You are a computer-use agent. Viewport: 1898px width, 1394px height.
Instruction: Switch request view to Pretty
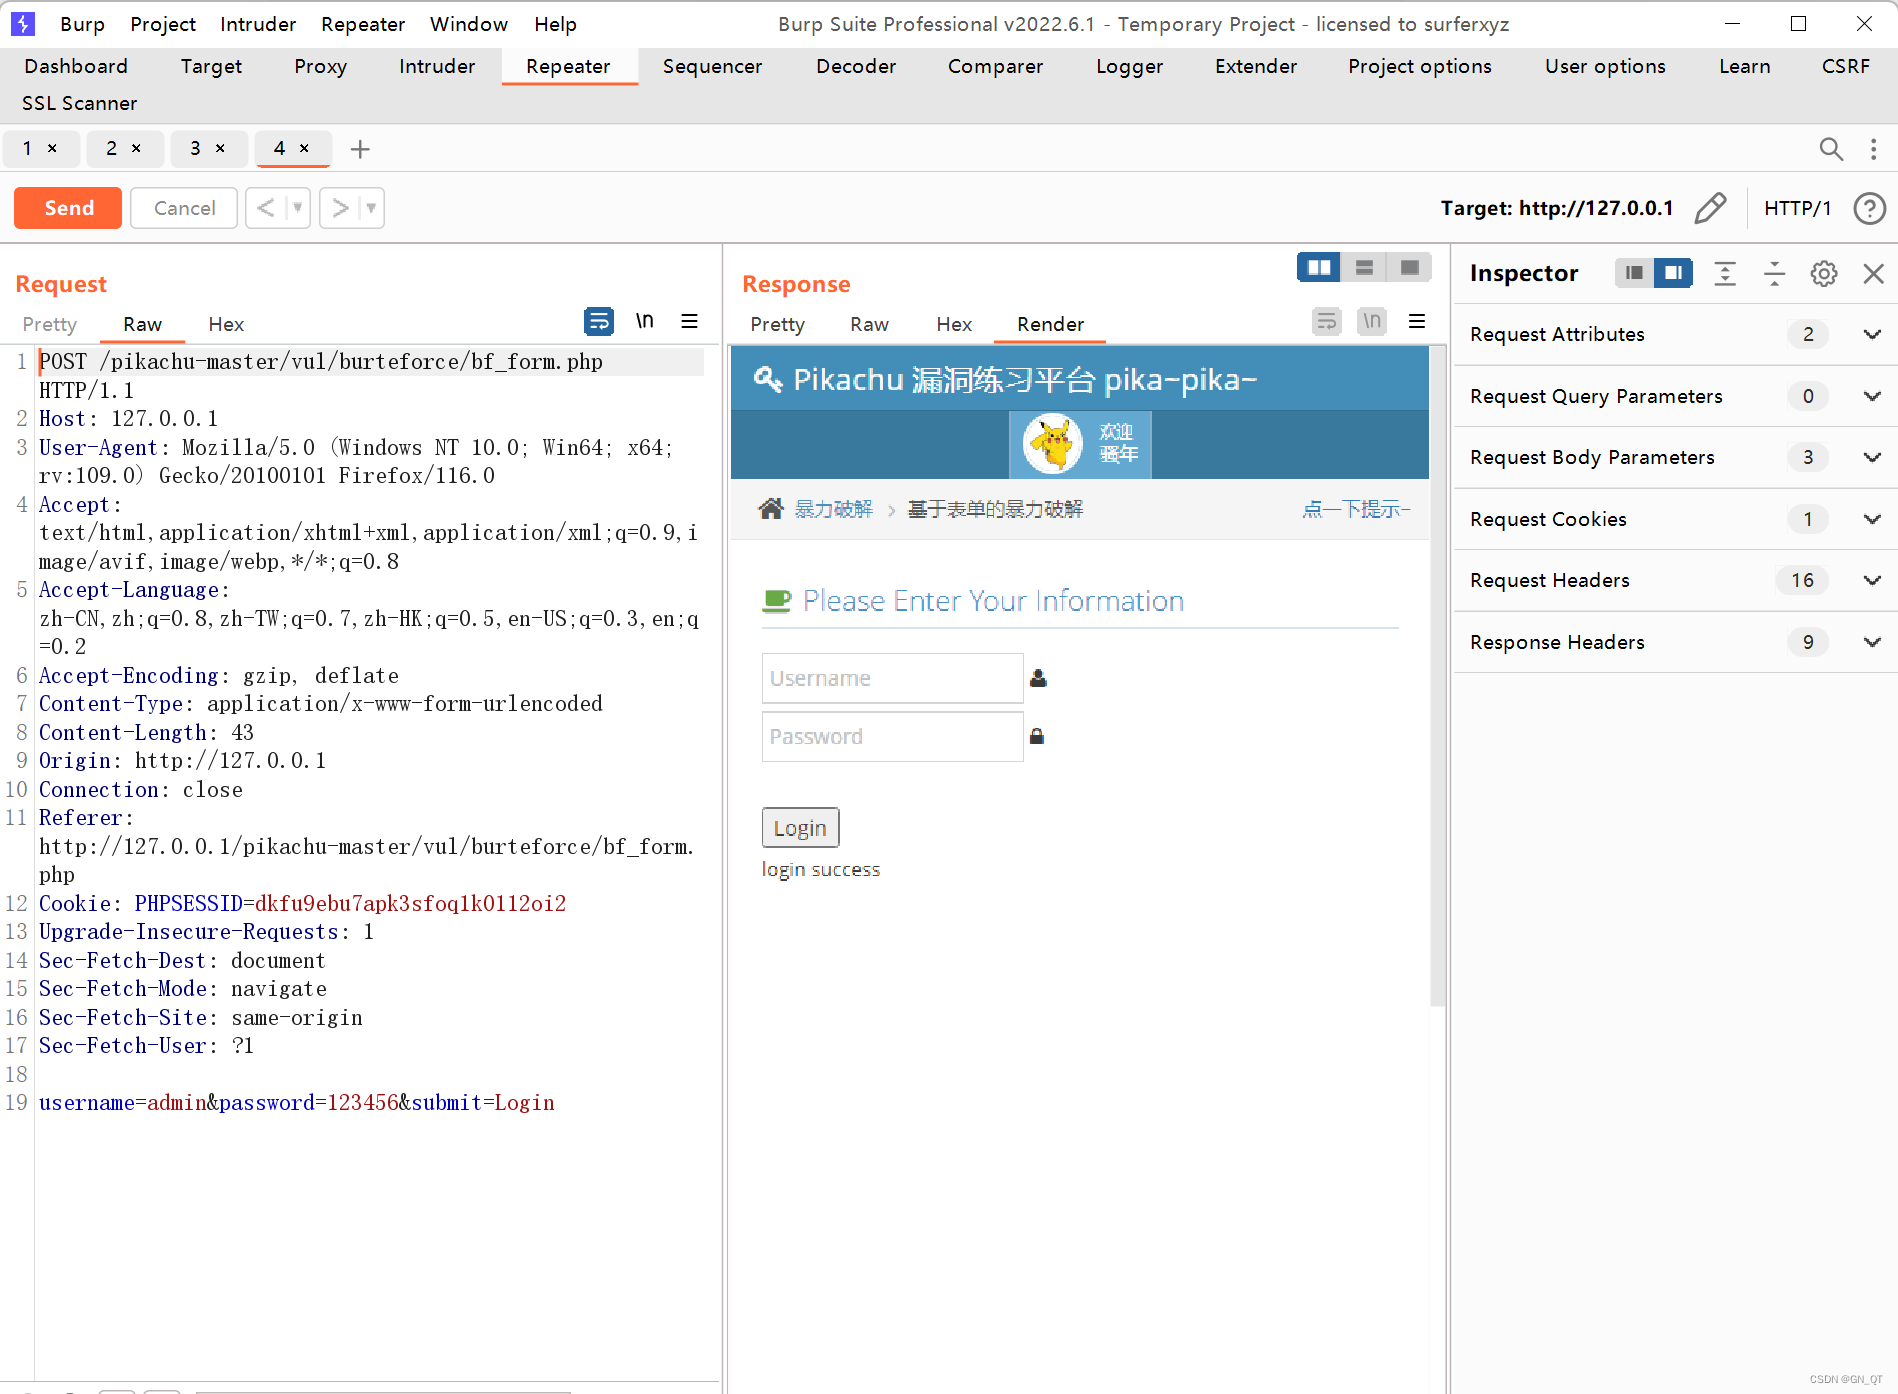click(50, 324)
